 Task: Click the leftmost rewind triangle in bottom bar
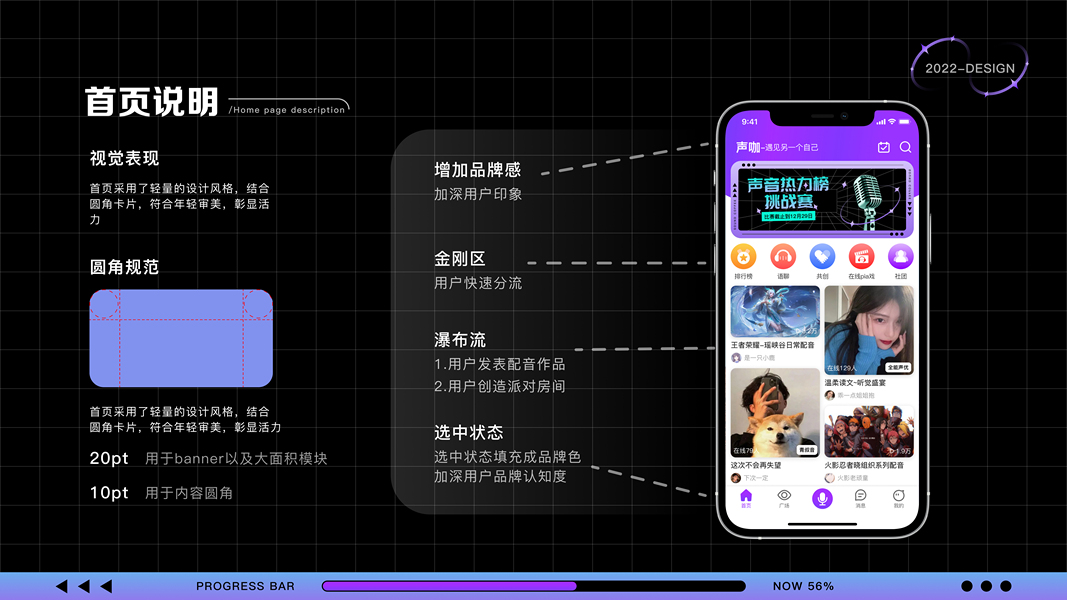(x=62, y=586)
